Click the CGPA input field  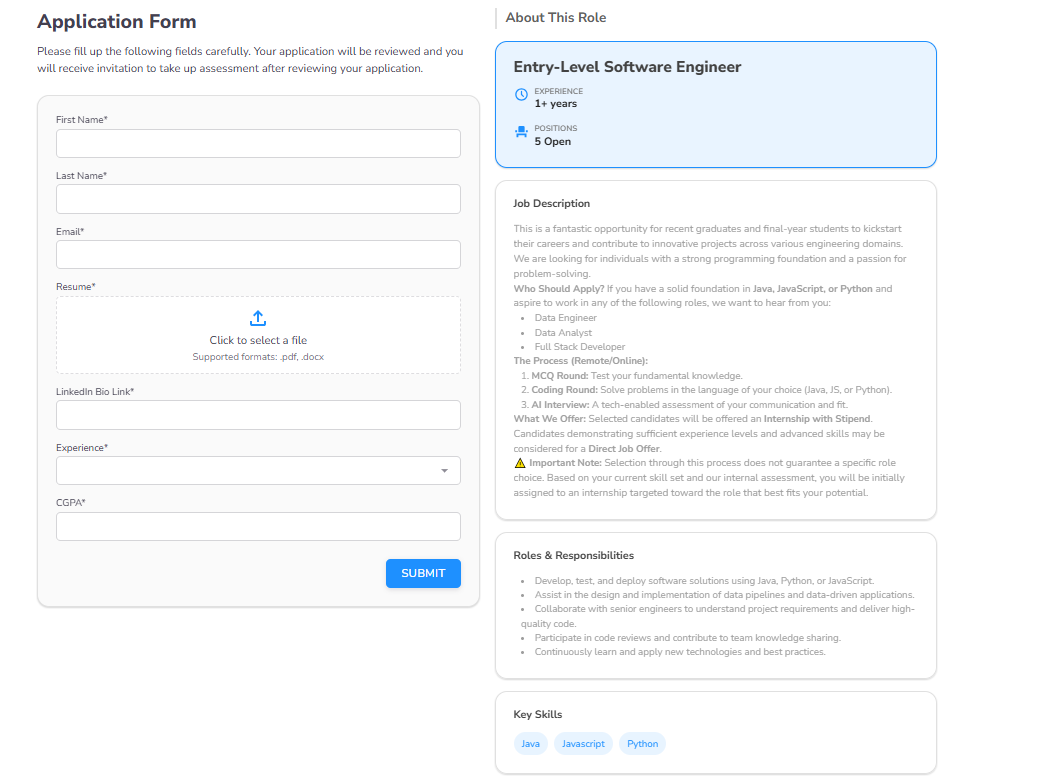pos(258,526)
